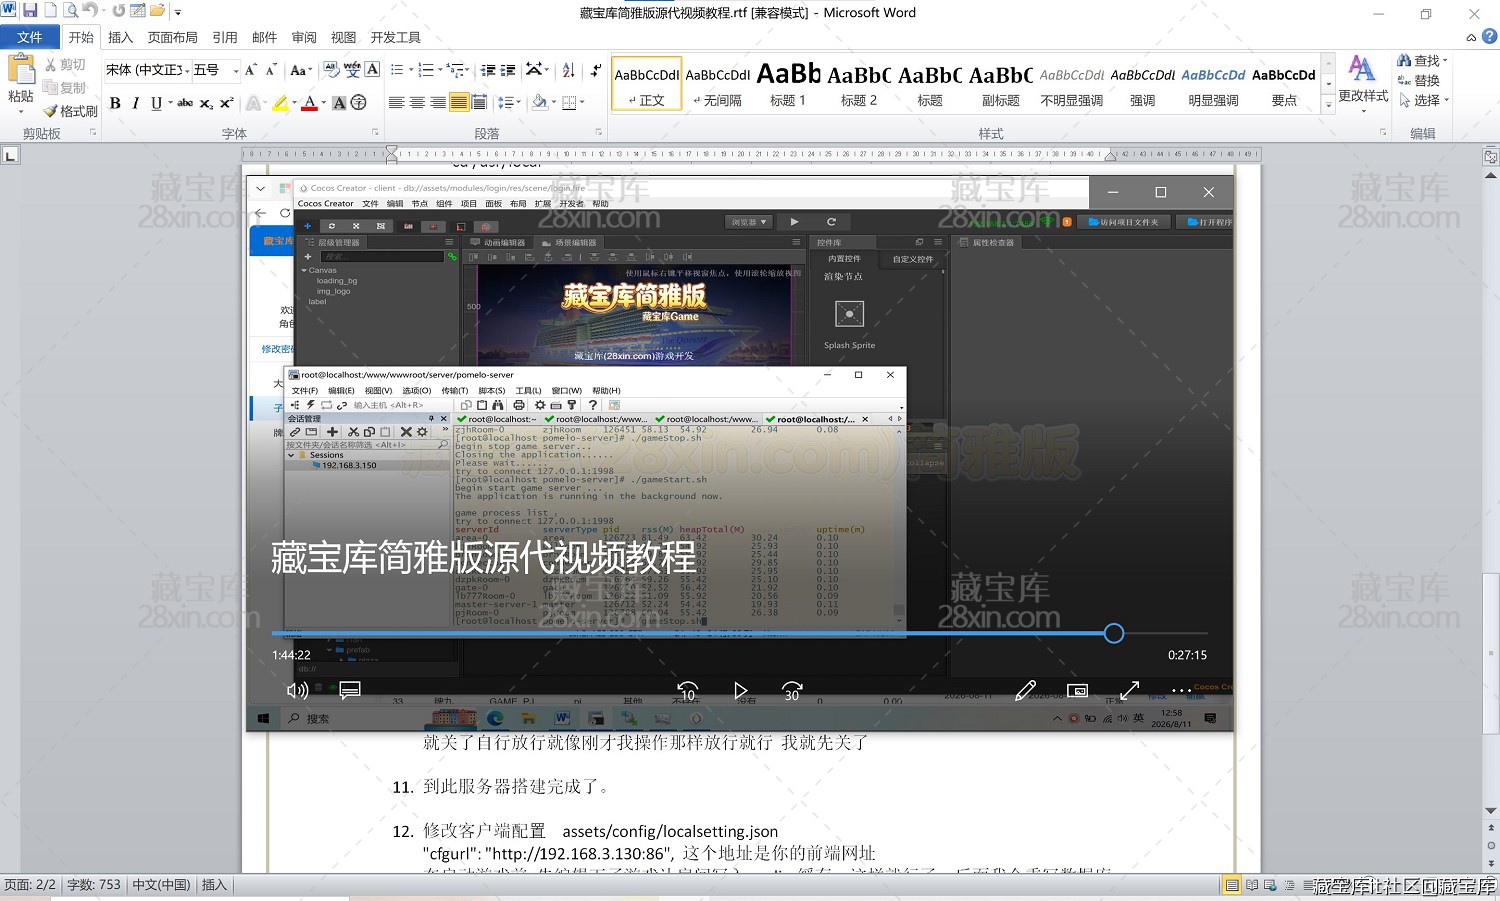Align text right
The height and width of the screenshot is (901, 1500).
(438, 103)
